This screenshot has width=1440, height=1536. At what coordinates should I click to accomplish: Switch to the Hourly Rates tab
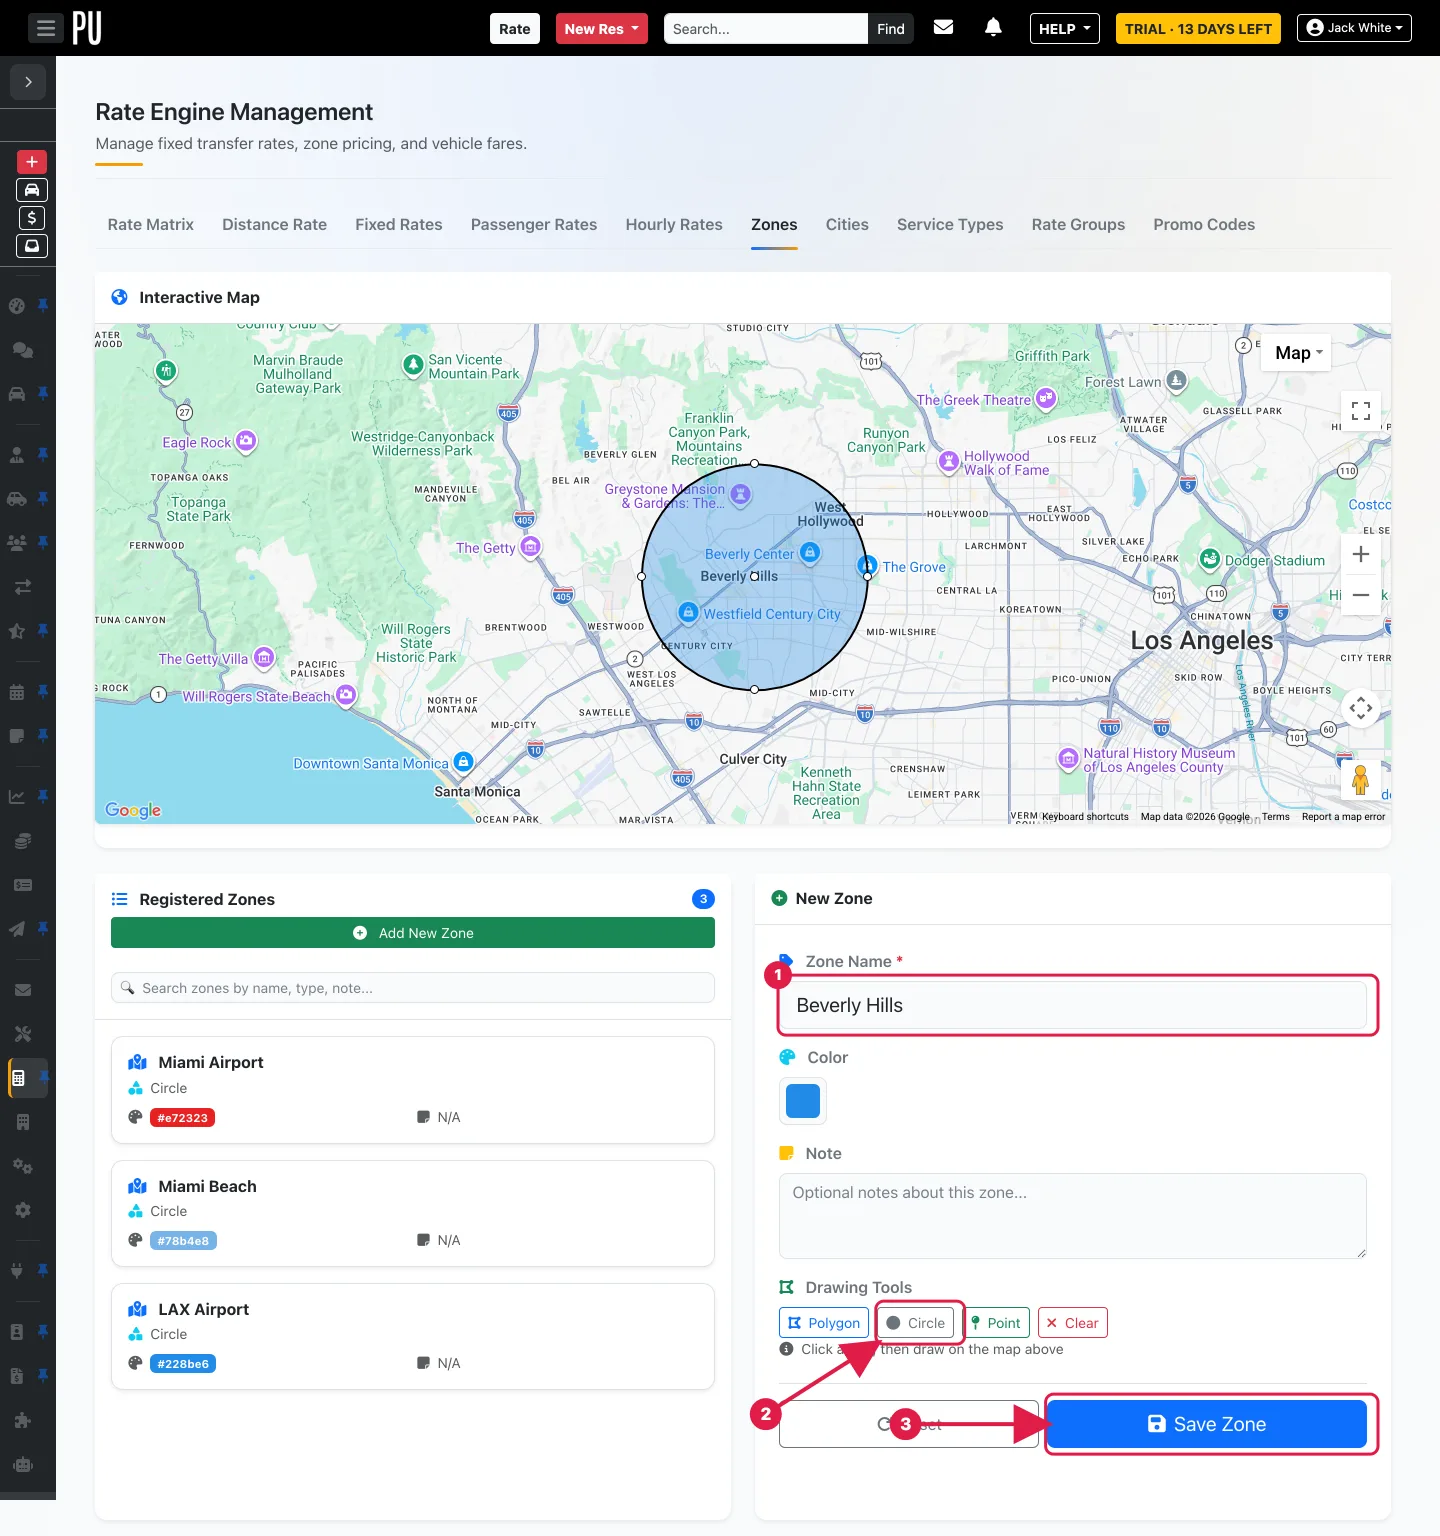(x=674, y=224)
